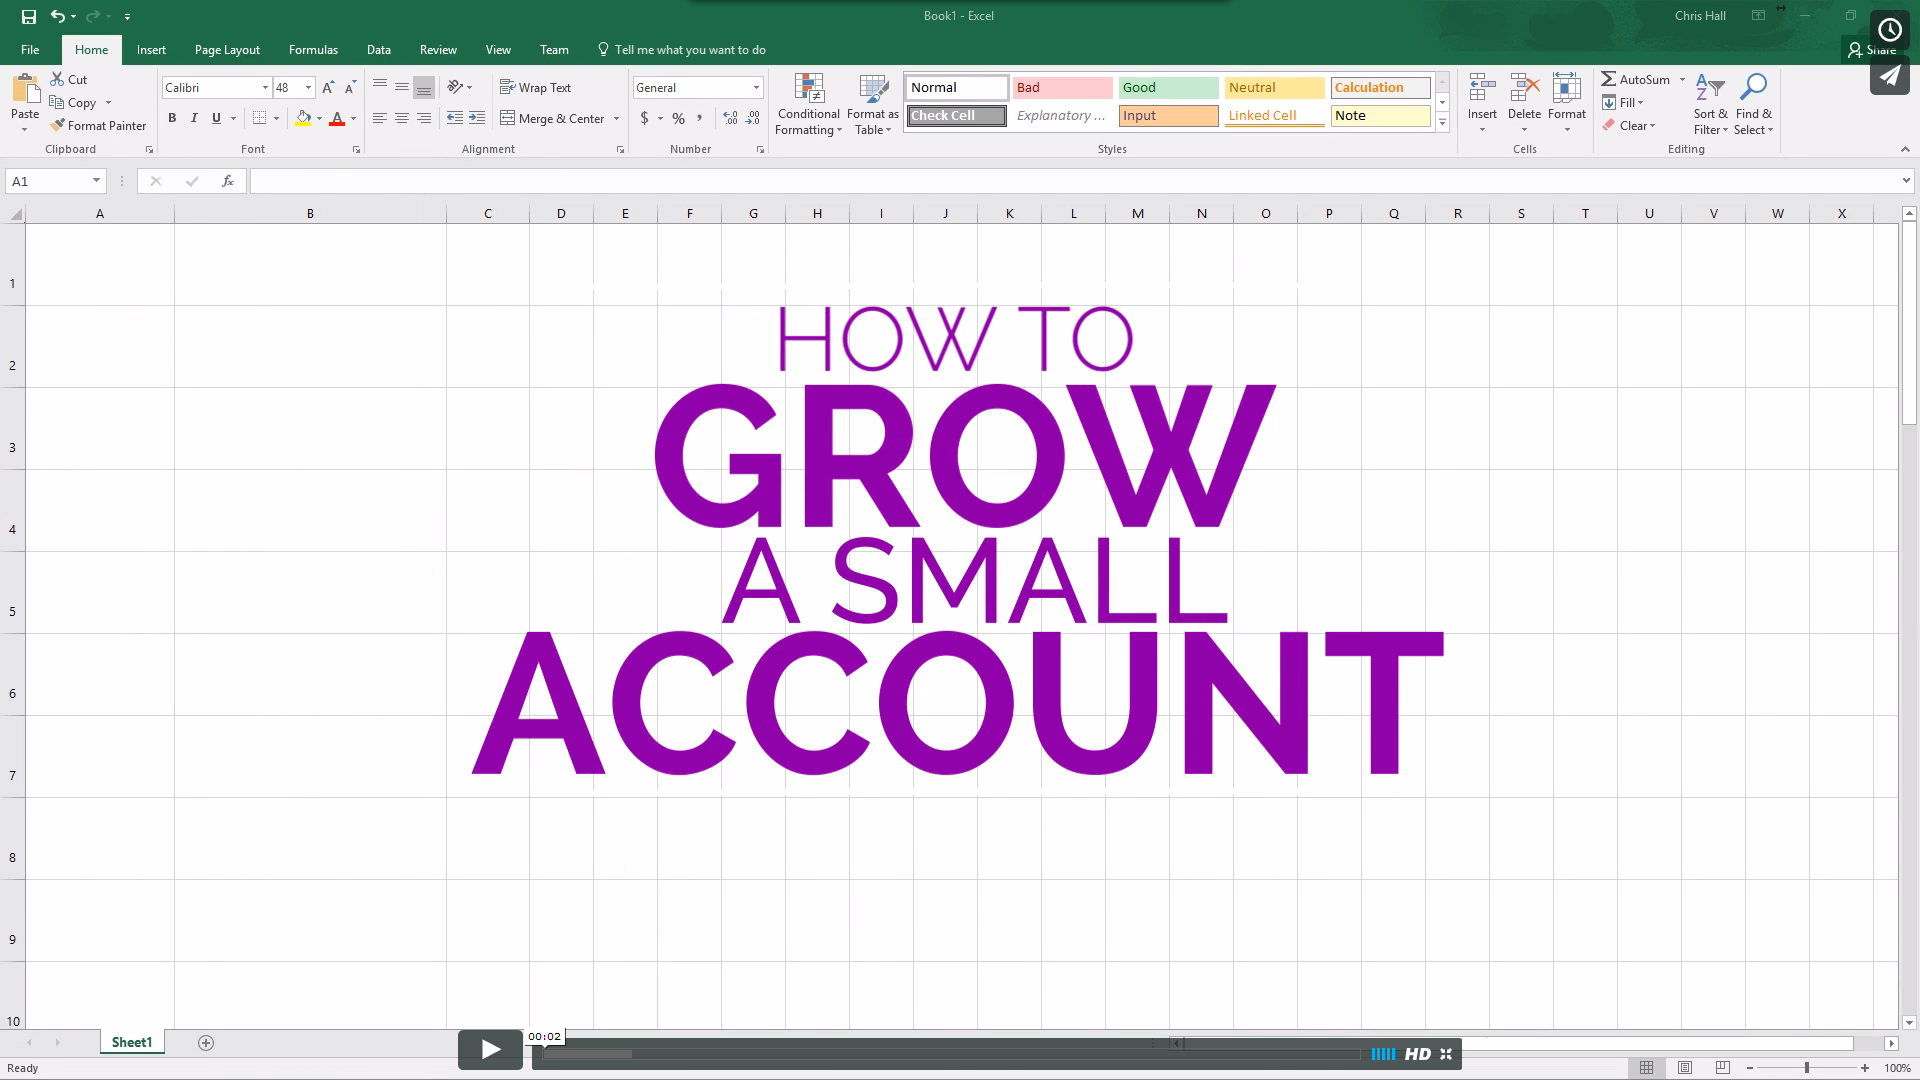Add a new sheet with the plus icon

coord(206,1043)
